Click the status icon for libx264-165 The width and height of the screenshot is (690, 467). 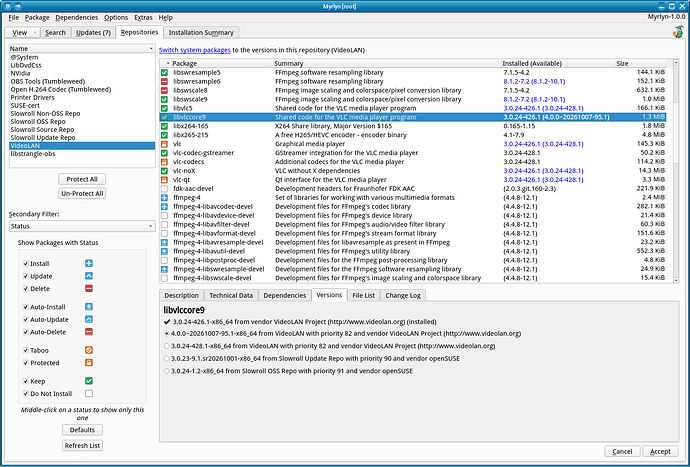coord(164,126)
